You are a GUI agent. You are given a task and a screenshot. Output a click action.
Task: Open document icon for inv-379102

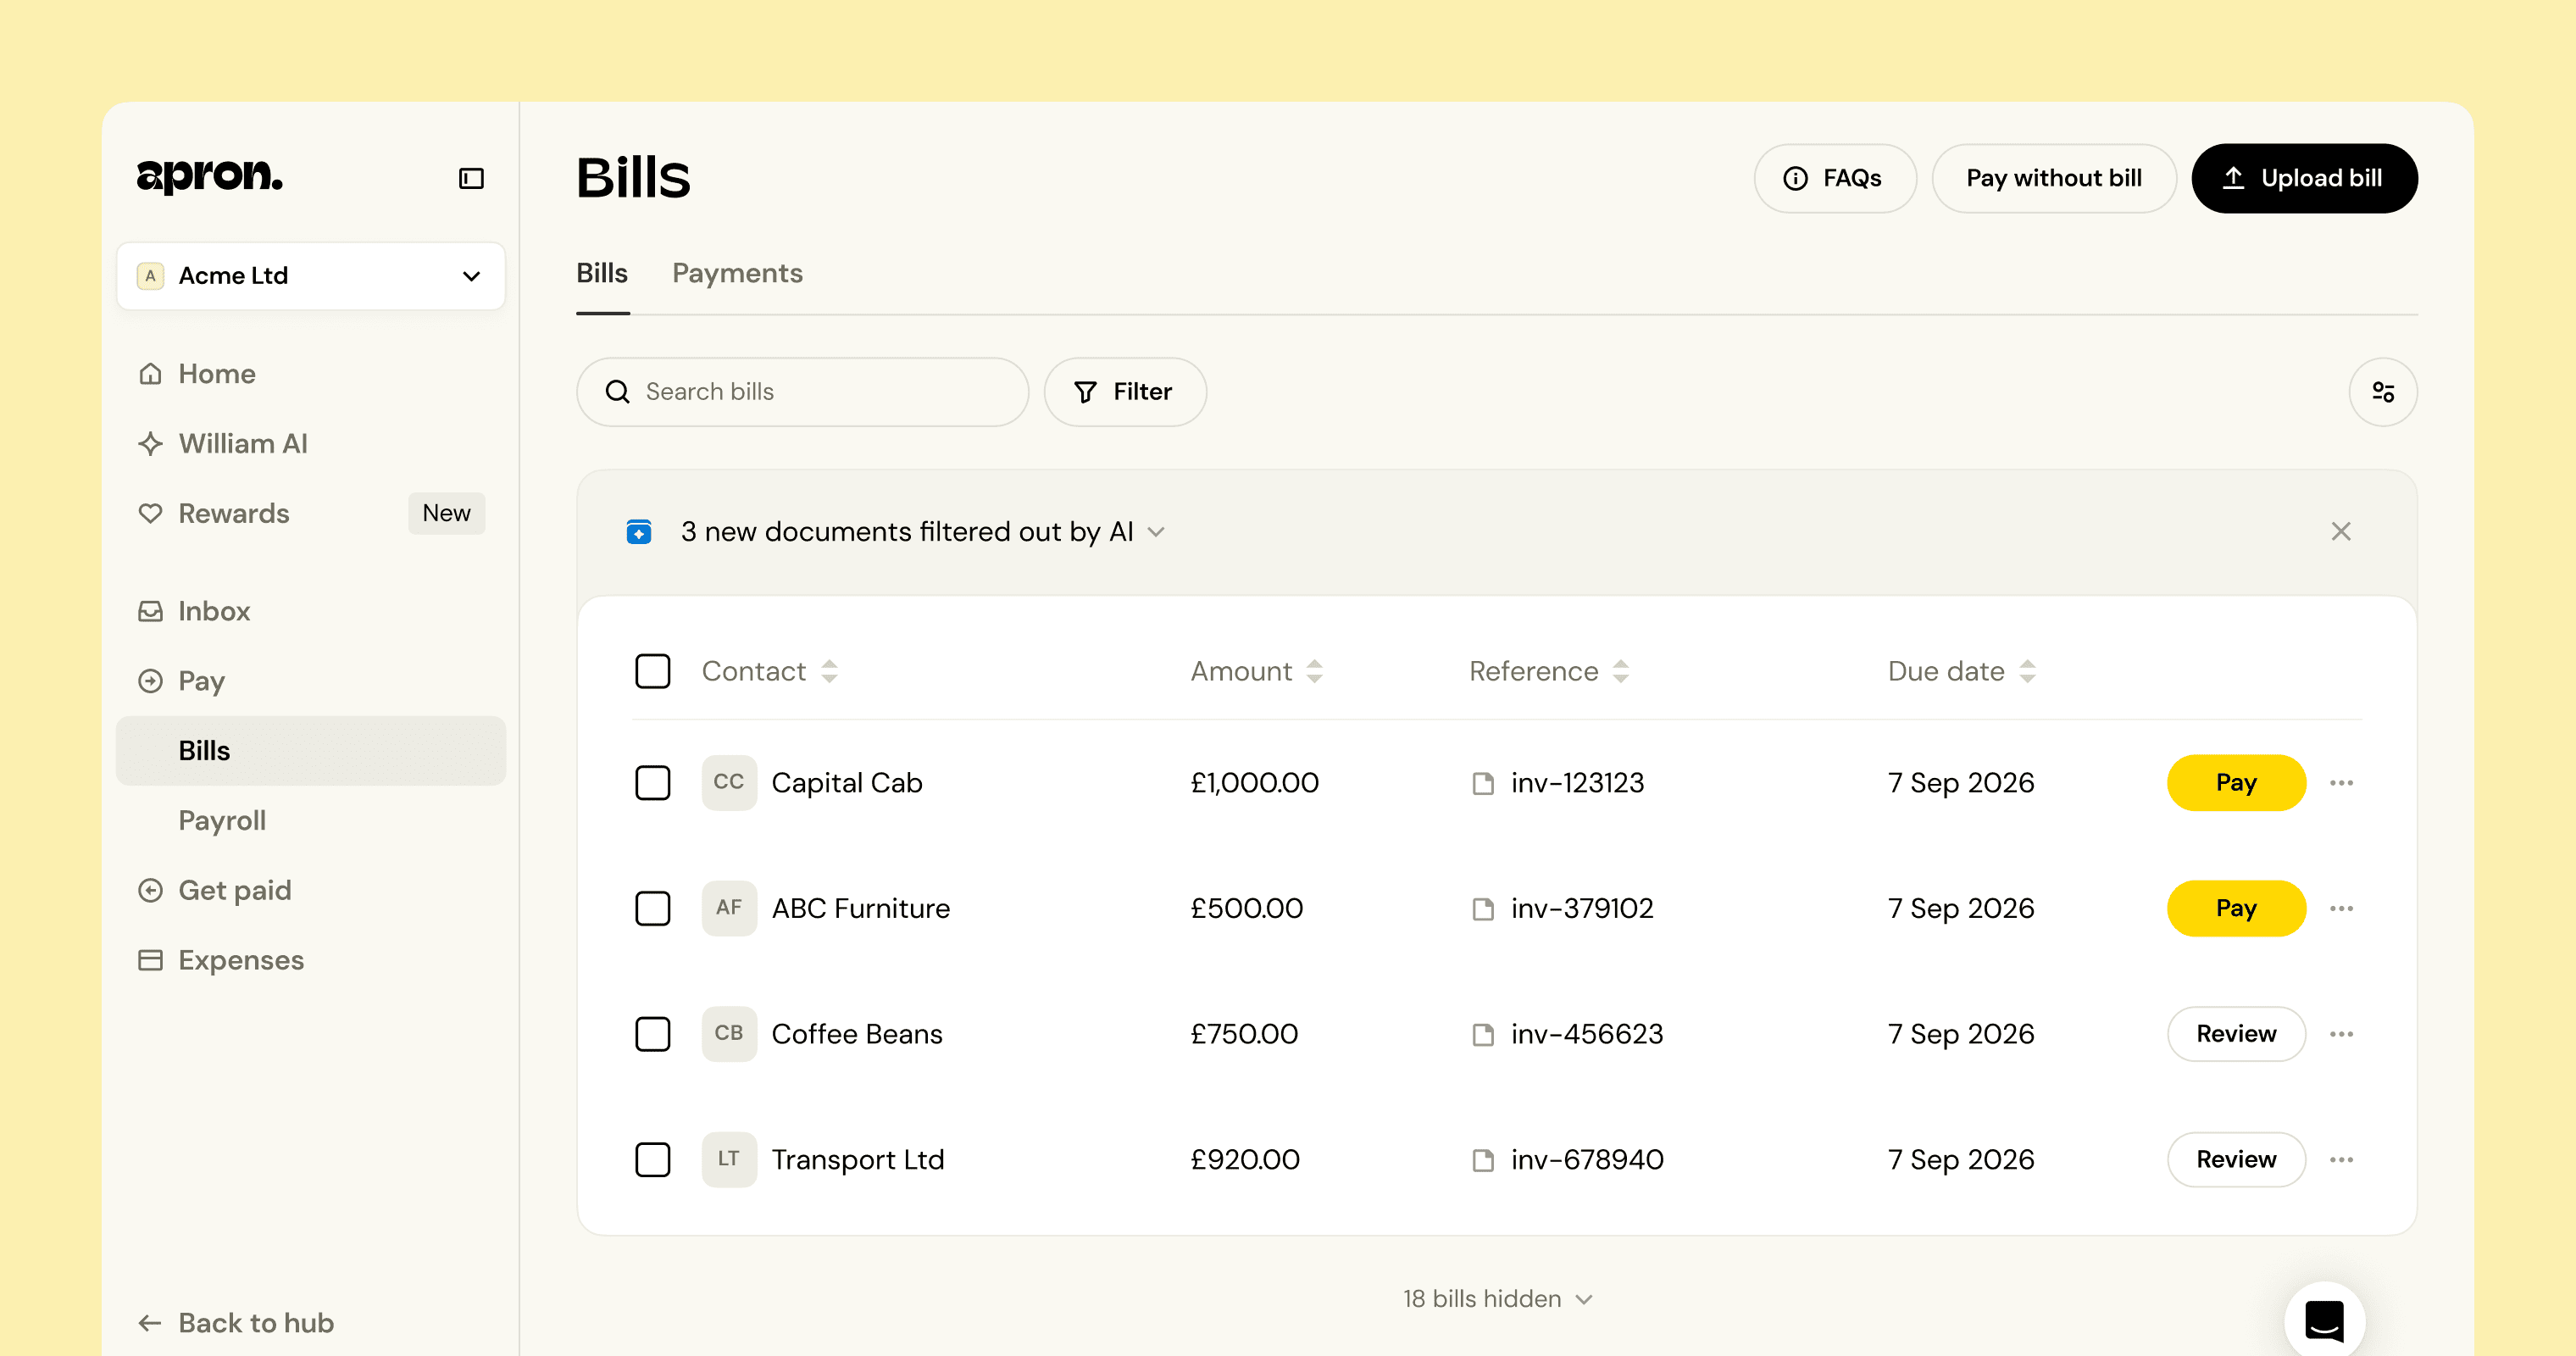click(x=1483, y=909)
